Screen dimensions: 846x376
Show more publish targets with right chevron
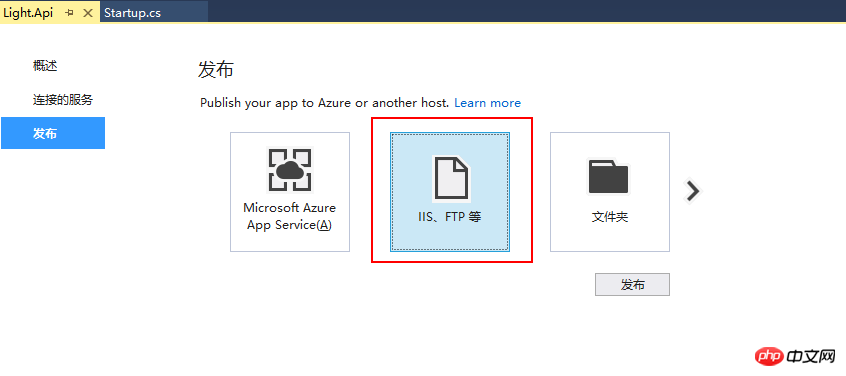(693, 190)
